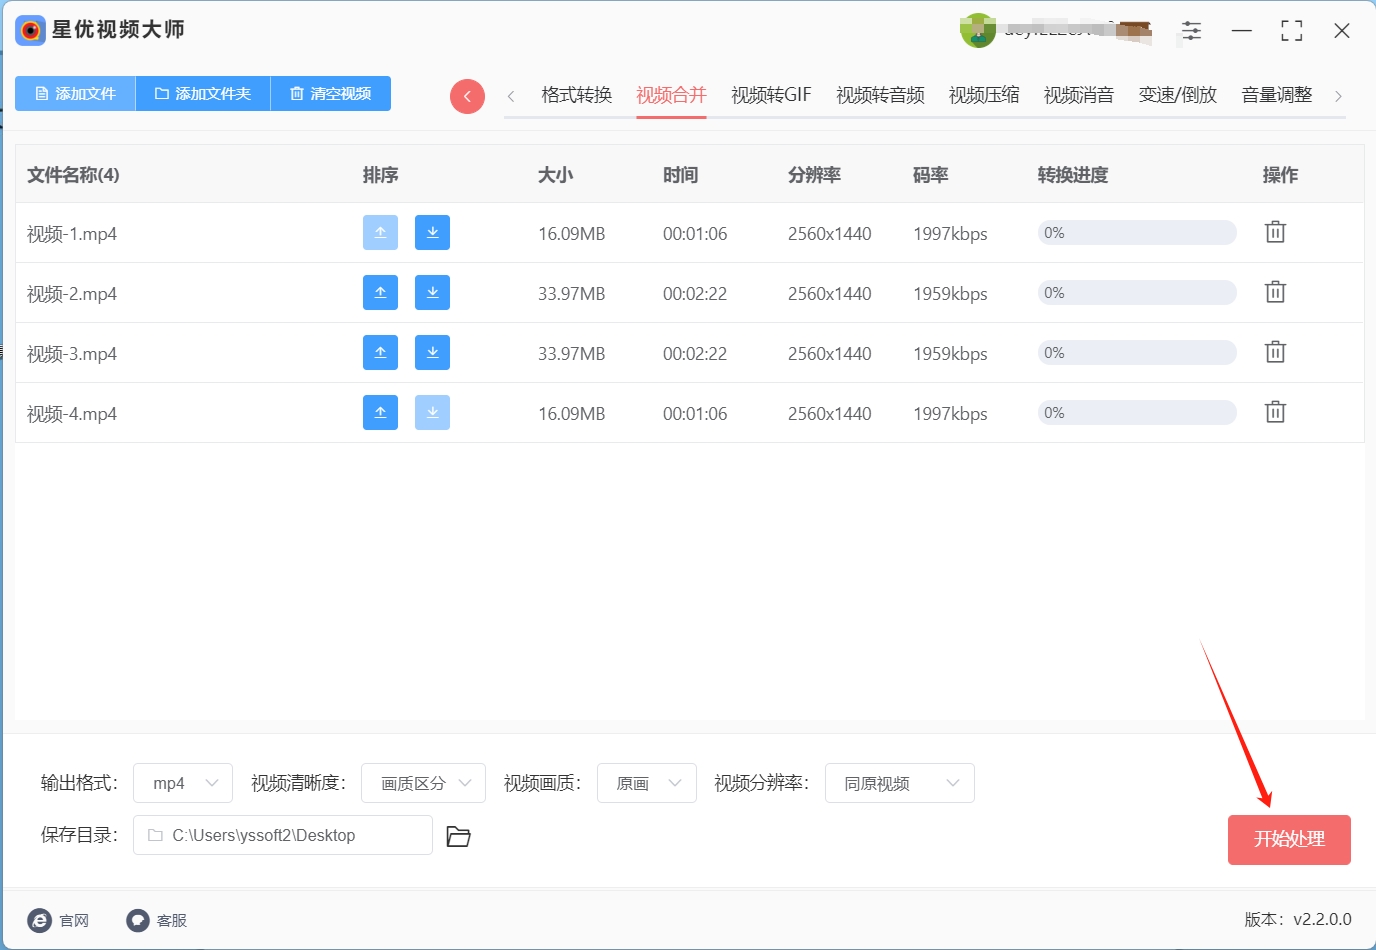The image size is (1376, 950).
Task: Move 视频-1.mp4 down in order
Action: [x=432, y=233]
